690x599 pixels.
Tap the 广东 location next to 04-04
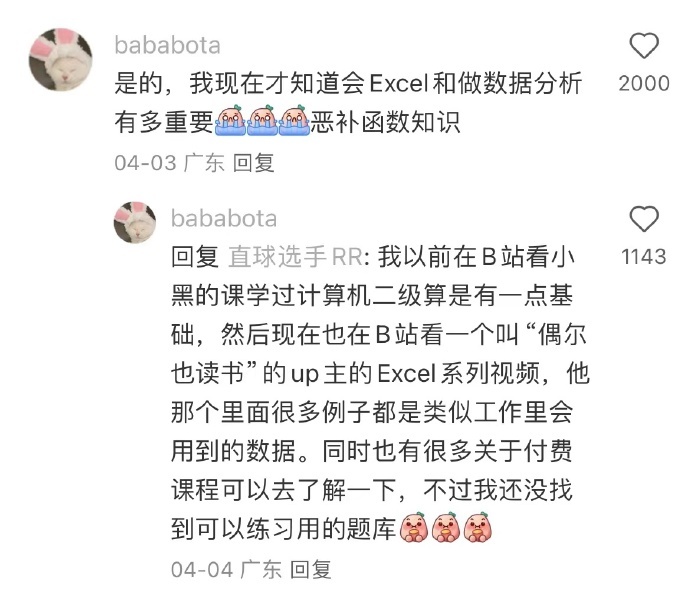(x=261, y=570)
